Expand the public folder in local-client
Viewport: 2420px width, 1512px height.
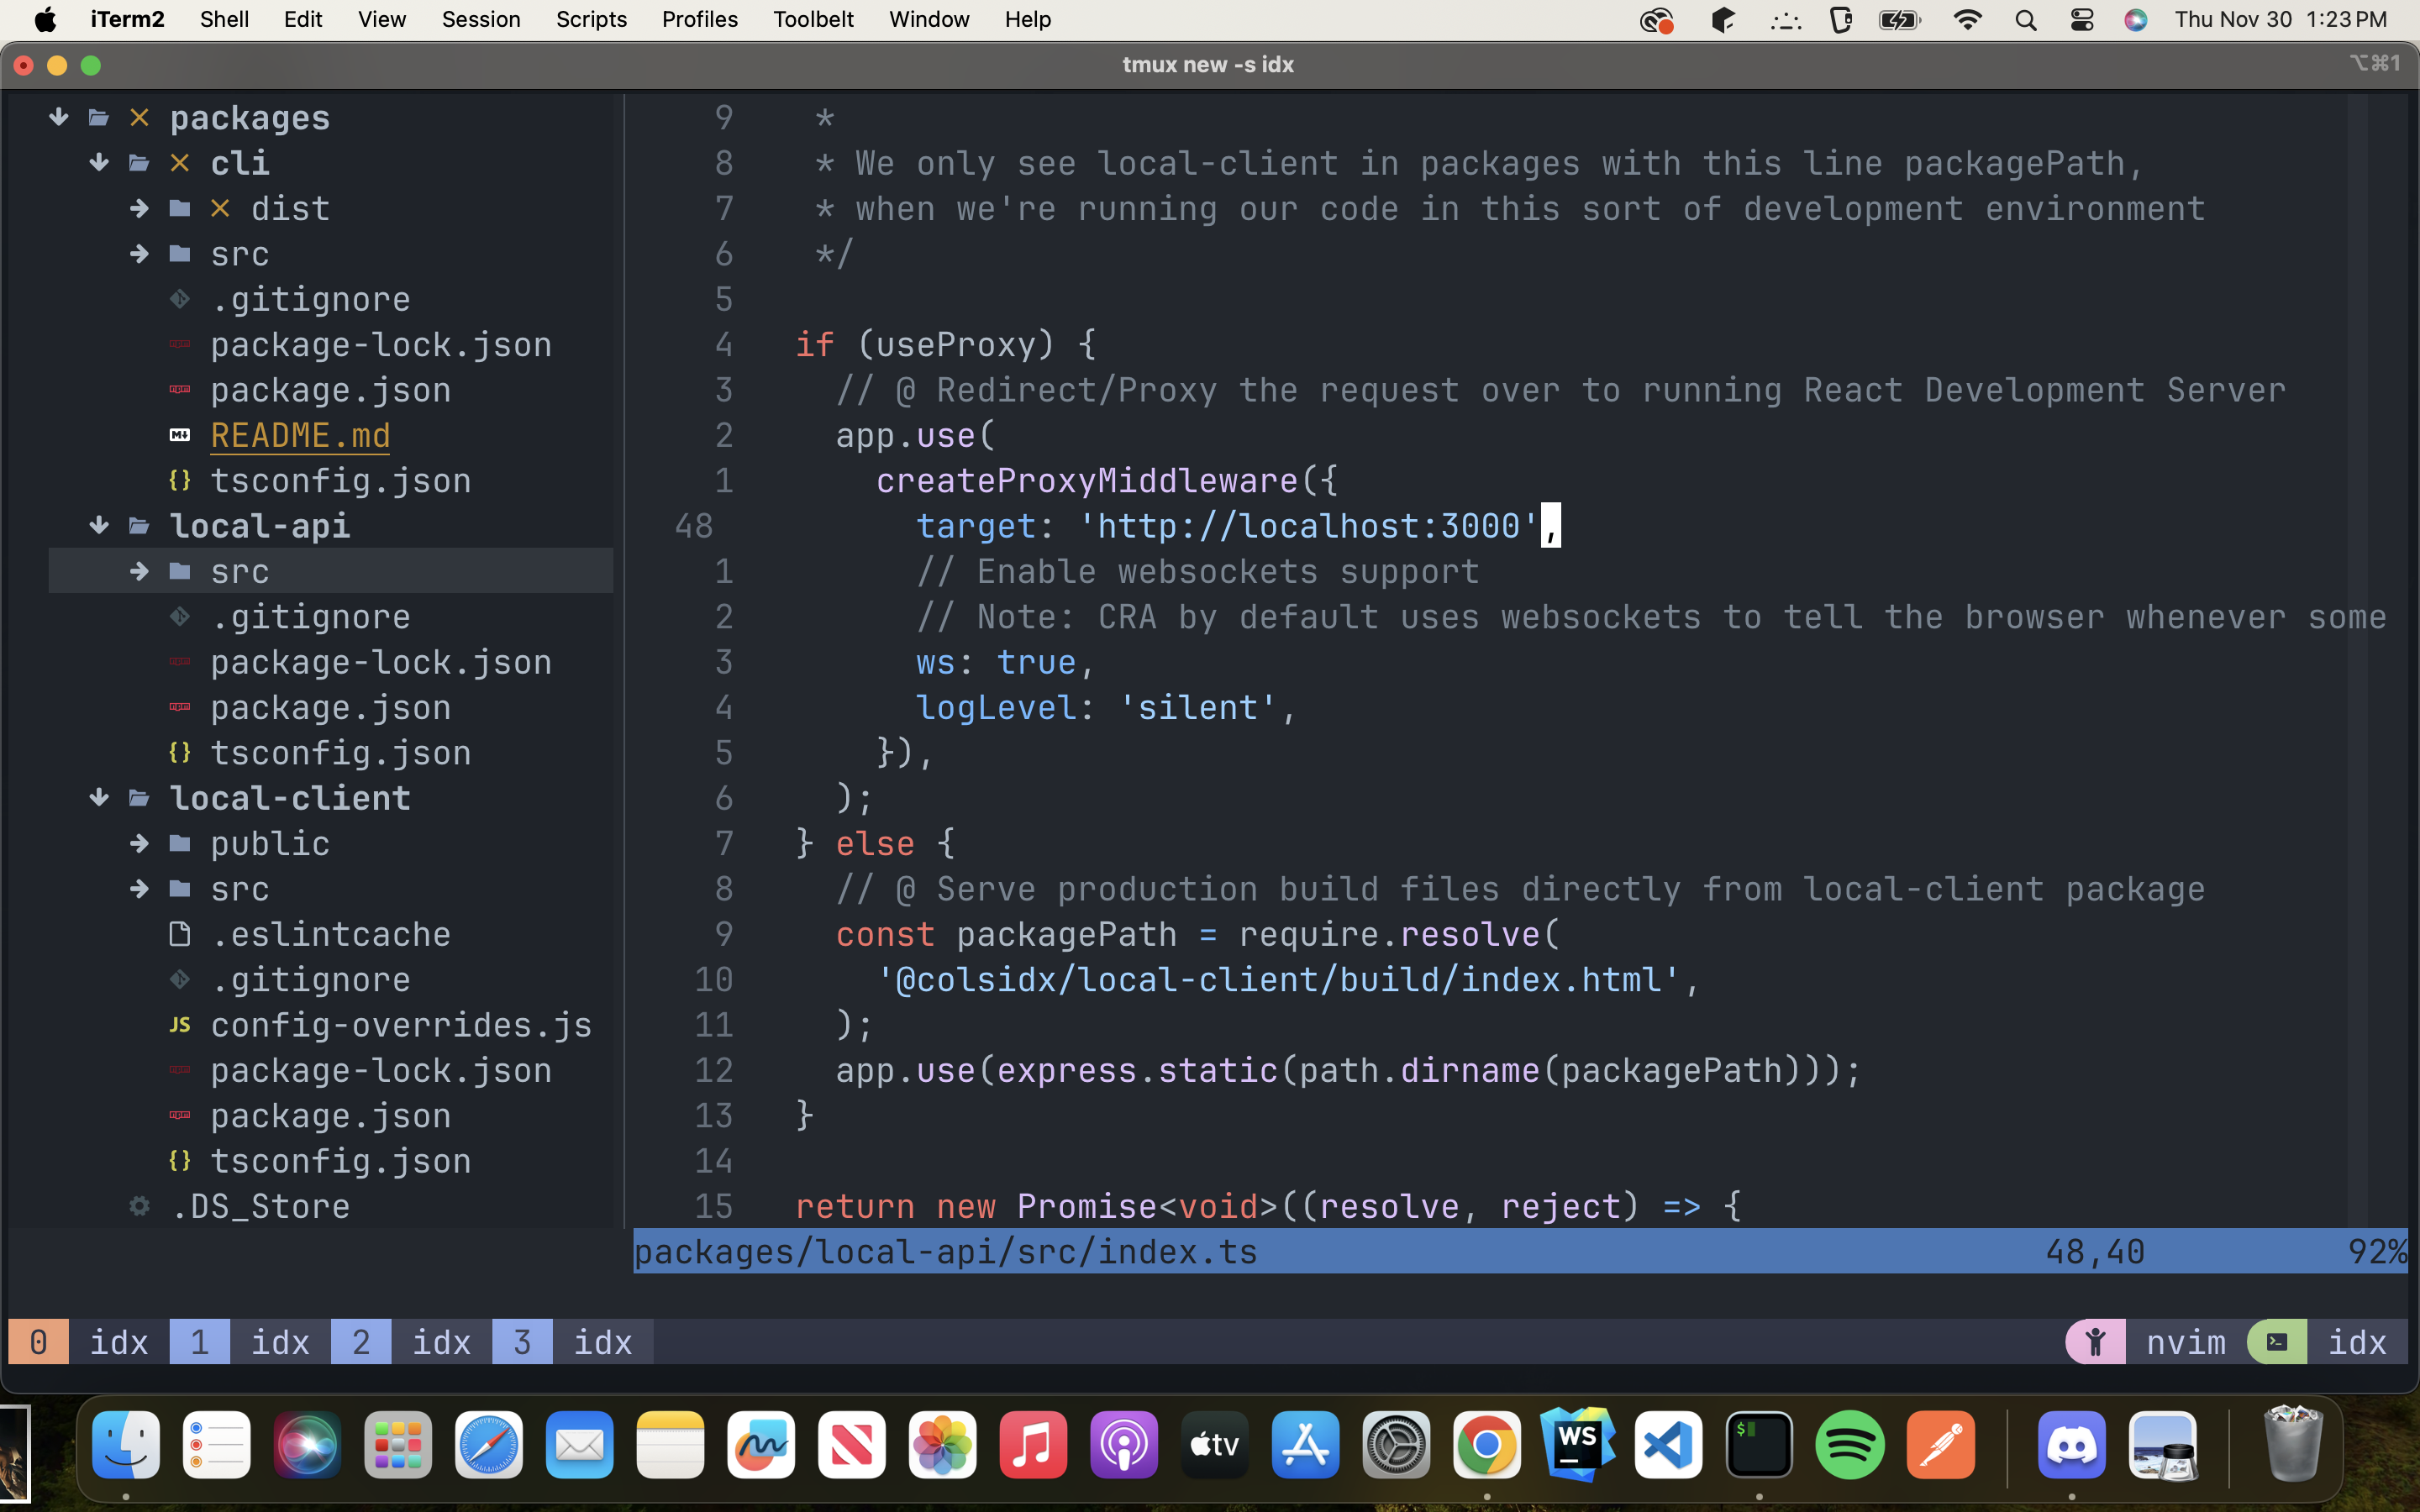(139, 844)
